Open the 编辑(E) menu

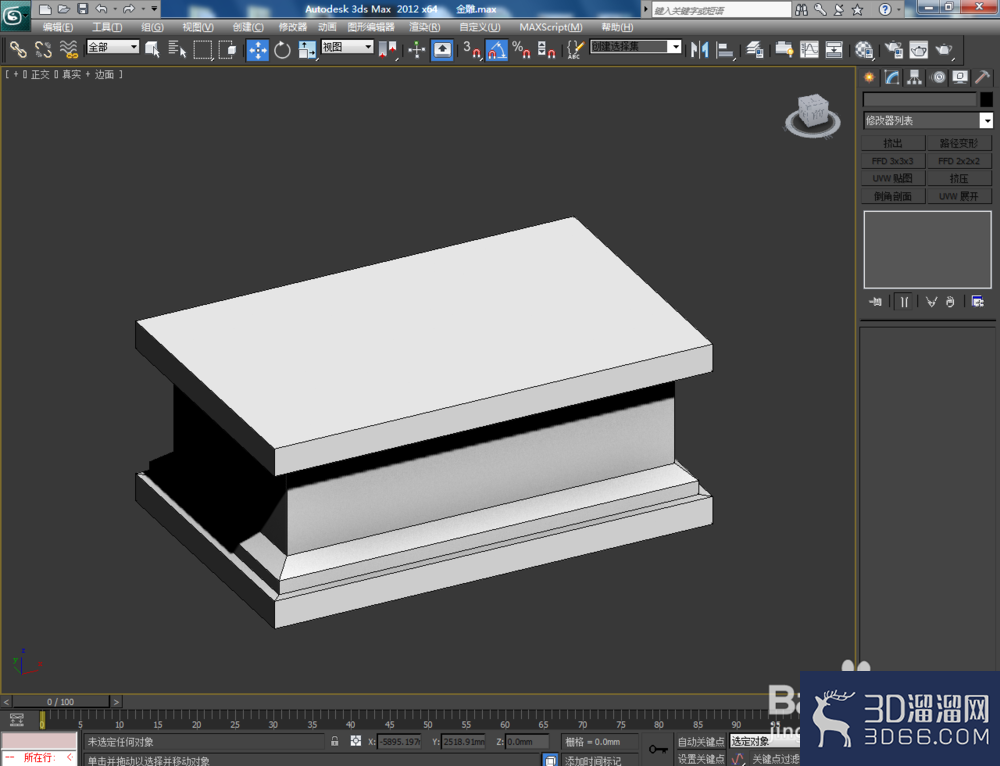point(58,27)
